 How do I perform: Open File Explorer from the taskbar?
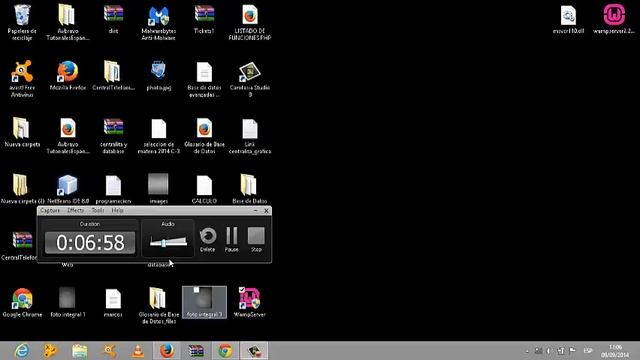[80, 351]
